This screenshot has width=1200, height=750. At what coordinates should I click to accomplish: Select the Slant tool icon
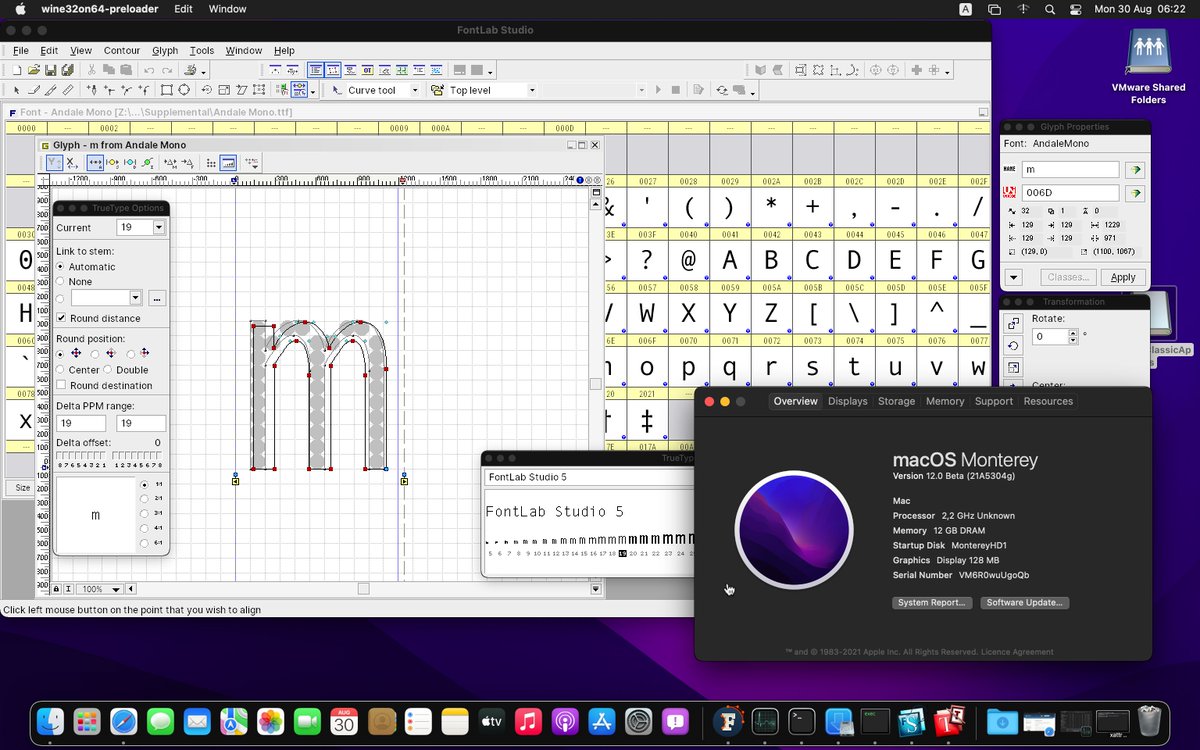click(x=242, y=90)
